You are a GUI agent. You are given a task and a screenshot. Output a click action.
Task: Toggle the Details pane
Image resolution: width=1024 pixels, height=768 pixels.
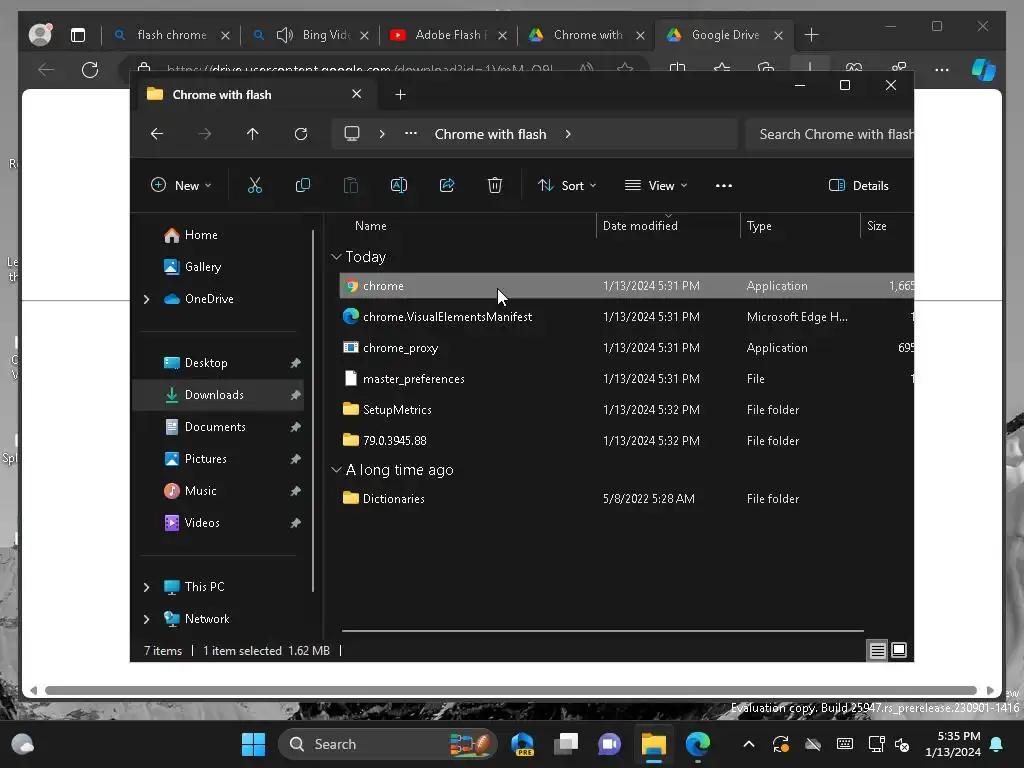coord(859,185)
